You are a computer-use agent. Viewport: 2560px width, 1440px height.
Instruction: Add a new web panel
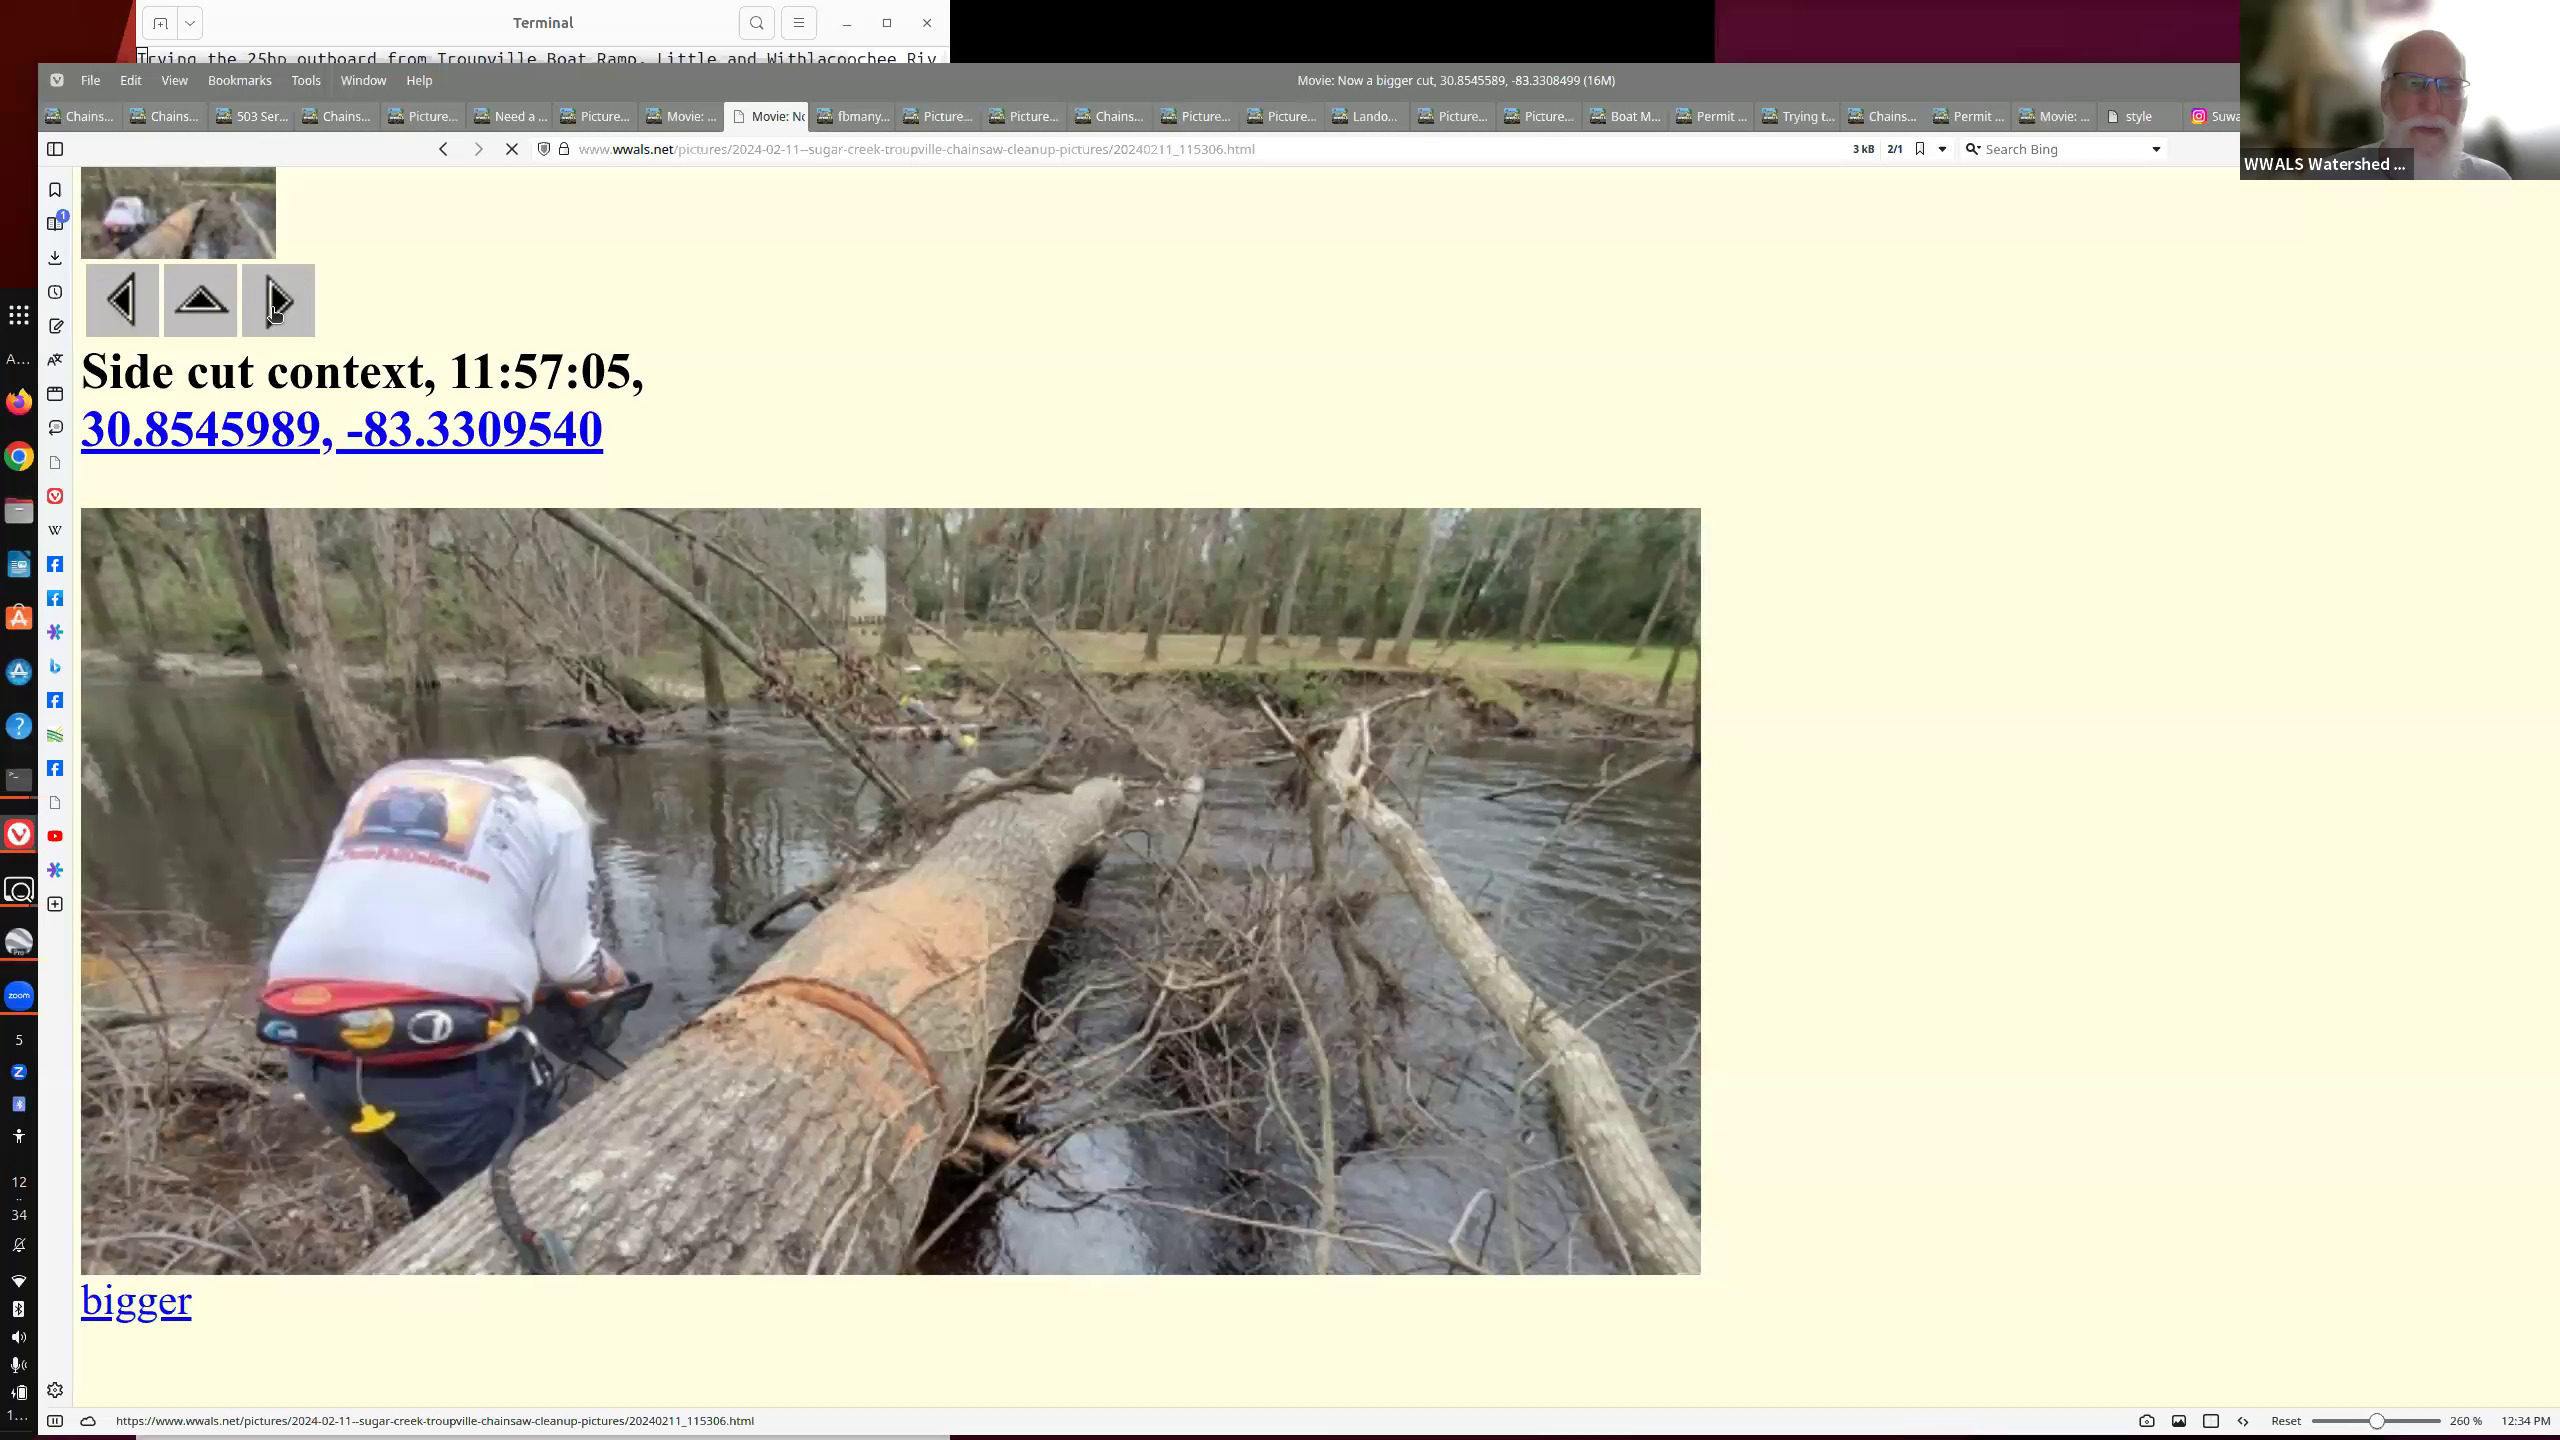[x=55, y=904]
